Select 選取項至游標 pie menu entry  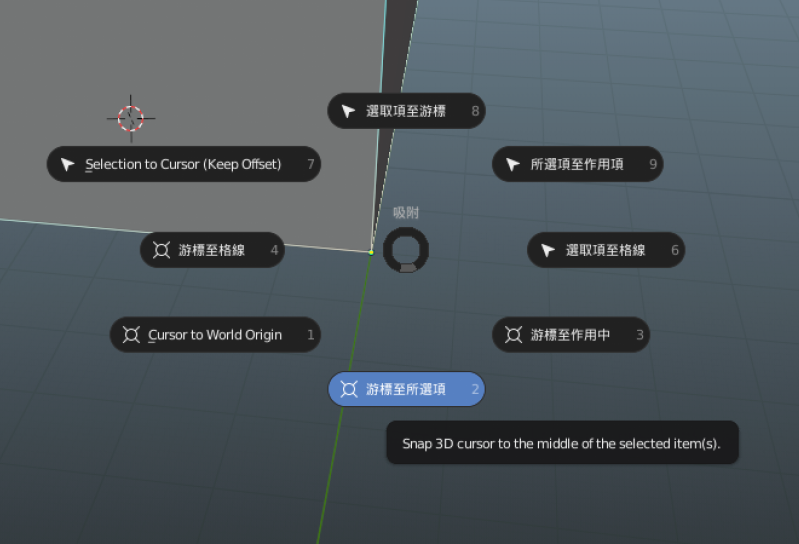click(406, 111)
